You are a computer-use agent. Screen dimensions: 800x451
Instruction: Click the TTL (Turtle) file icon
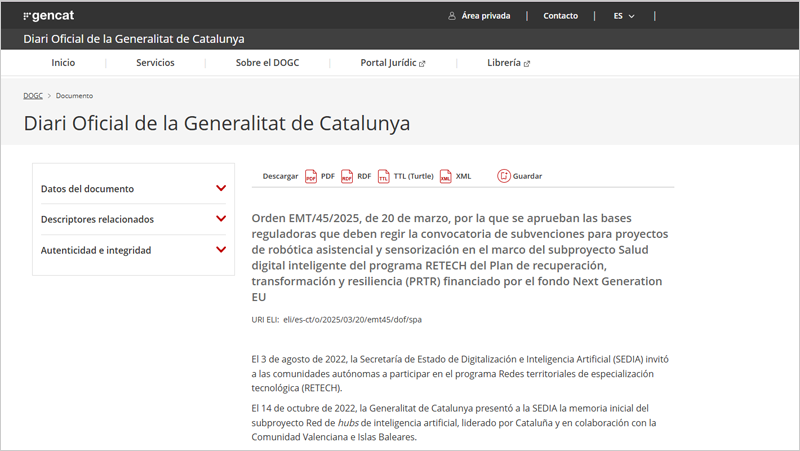pos(384,176)
